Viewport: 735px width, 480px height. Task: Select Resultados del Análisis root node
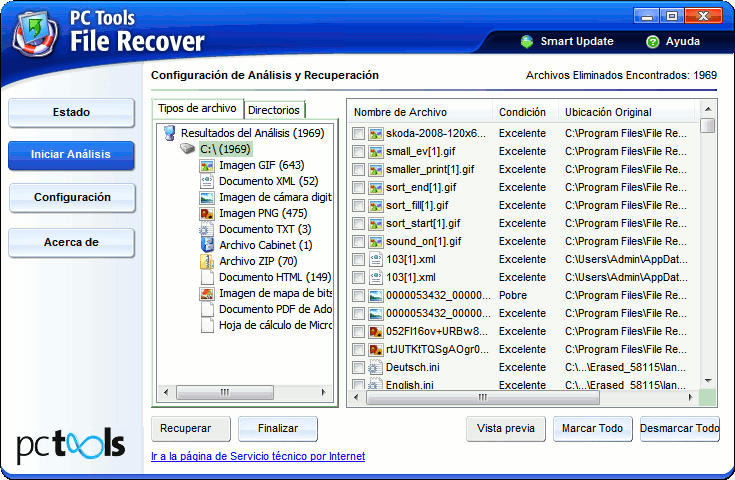coord(251,133)
